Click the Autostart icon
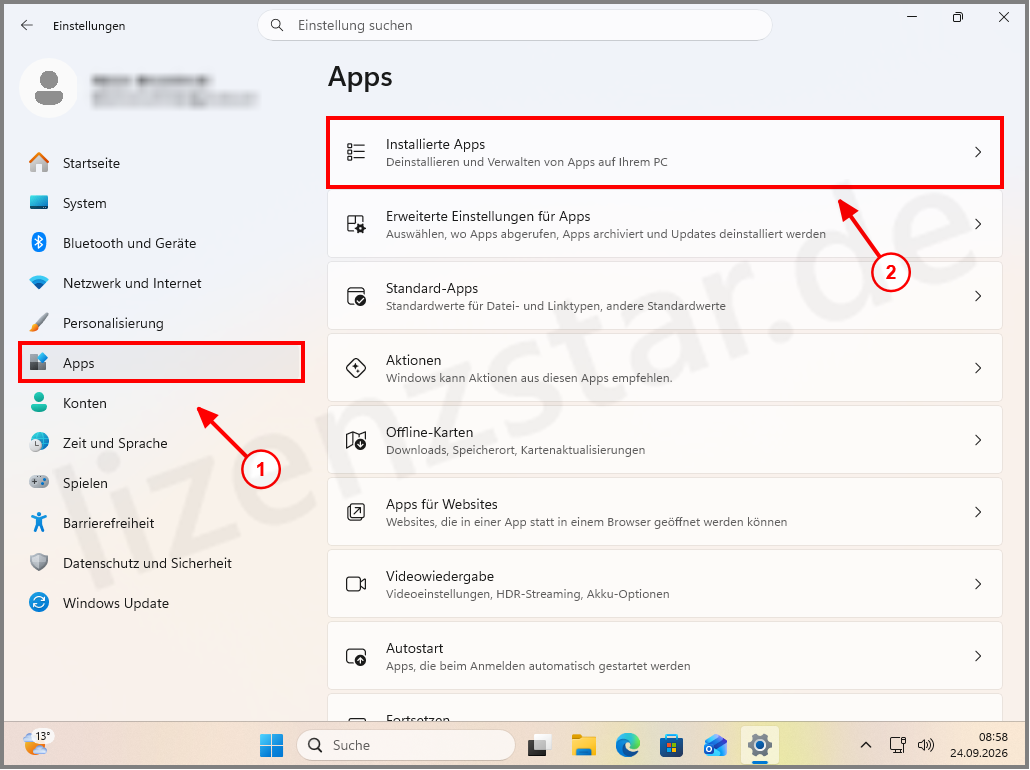Image resolution: width=1030 pixels, height=770 pixels. point(356,656)
